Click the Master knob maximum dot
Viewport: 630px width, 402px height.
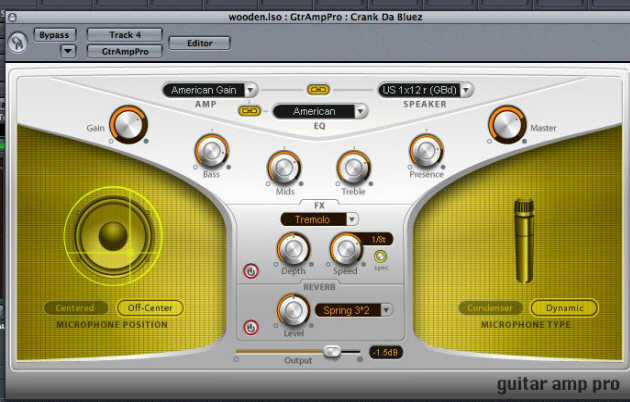tap(524, 141)
